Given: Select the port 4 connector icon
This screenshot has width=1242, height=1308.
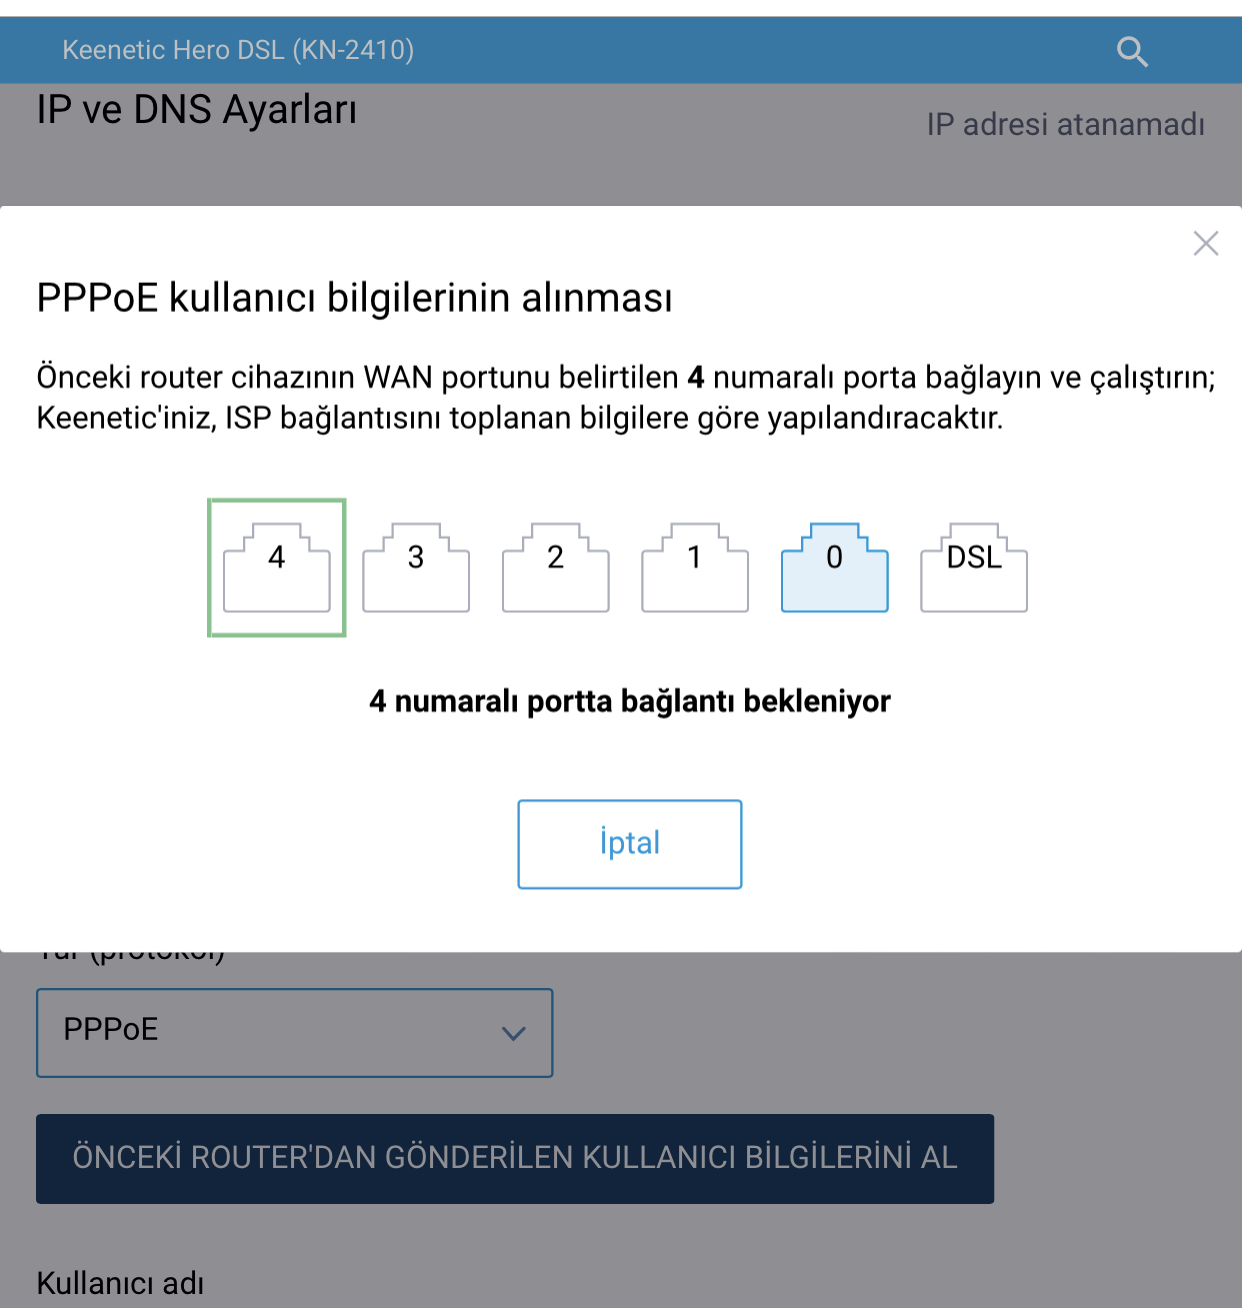Looking at the screenshot, I should click(x=277, y=567).
